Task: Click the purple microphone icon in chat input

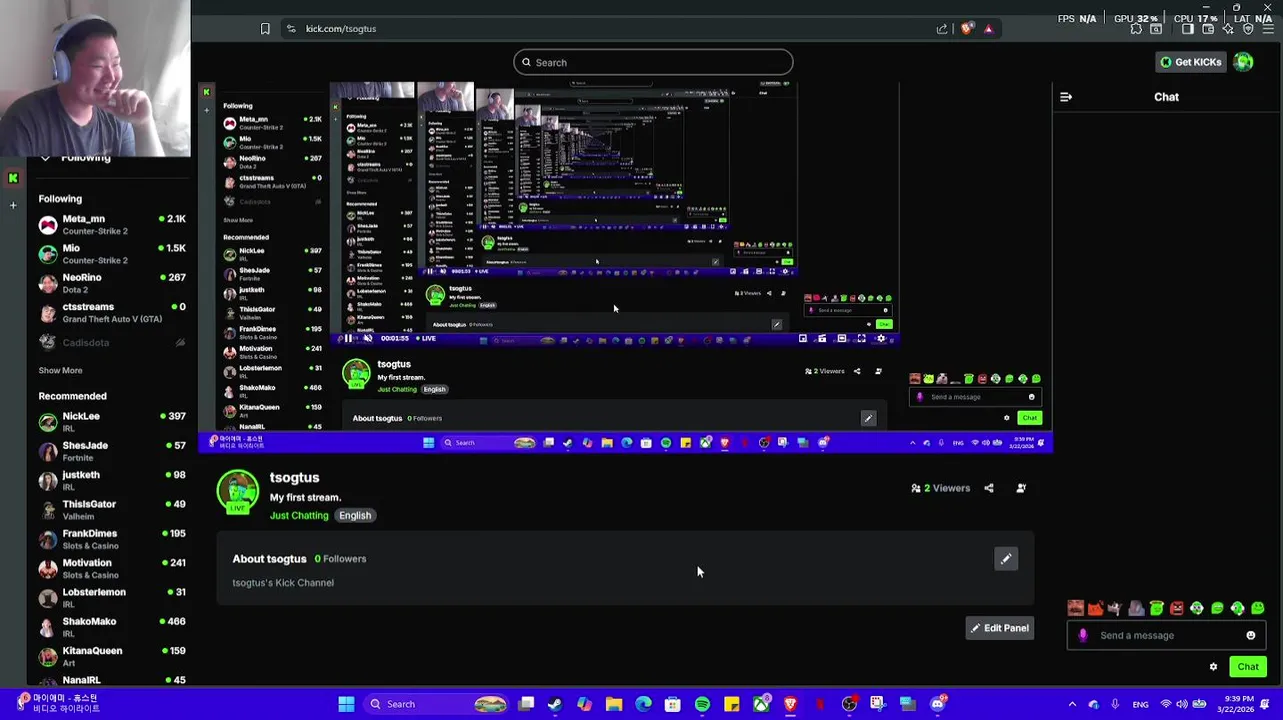Action: pos(1083,635)
